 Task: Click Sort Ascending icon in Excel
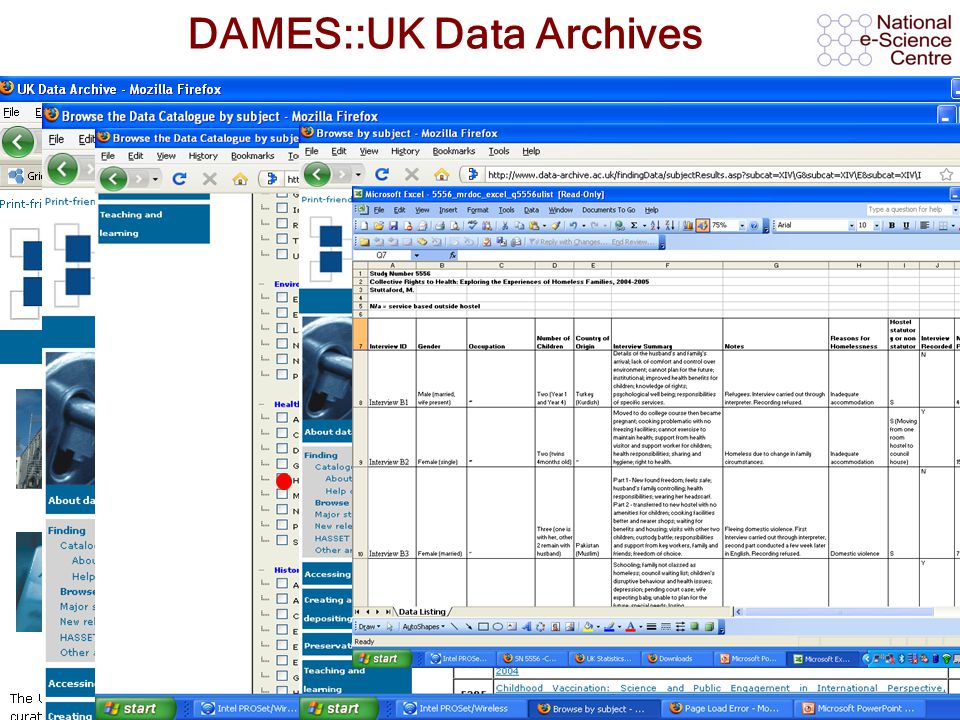655,225
